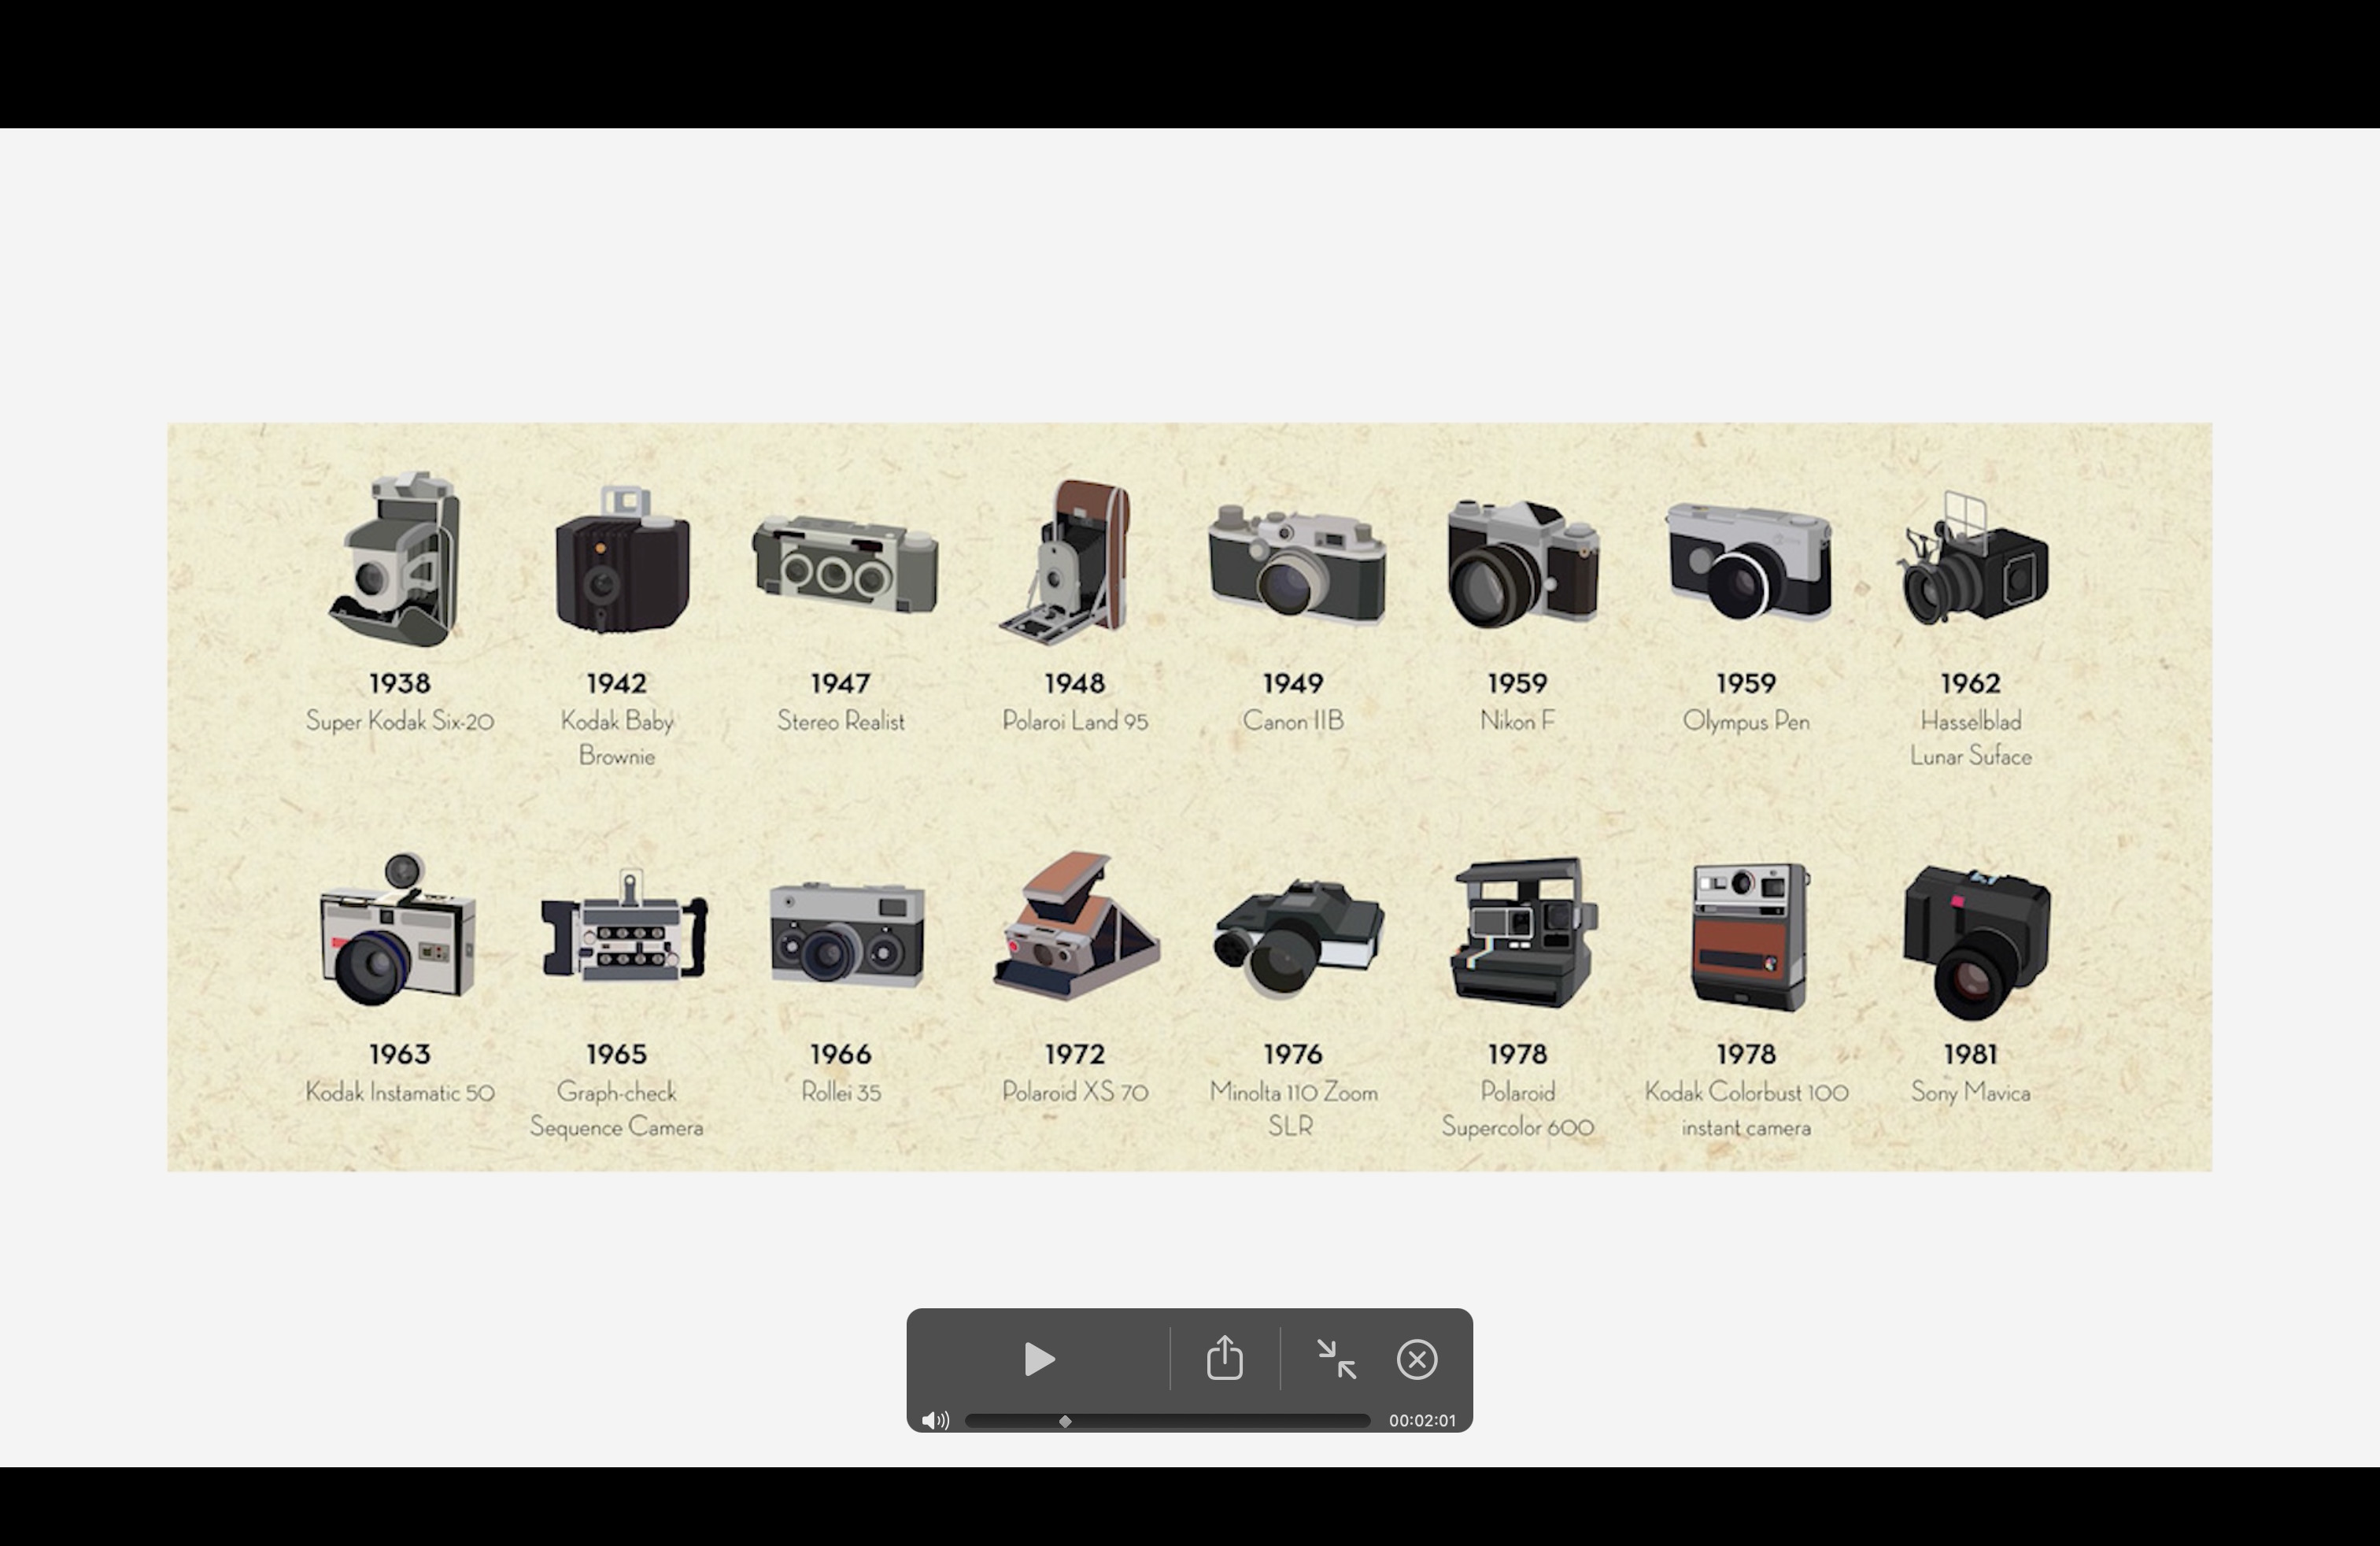
Task: Click the diamond playhead on the scrubber
Action: [1065, 1421]
